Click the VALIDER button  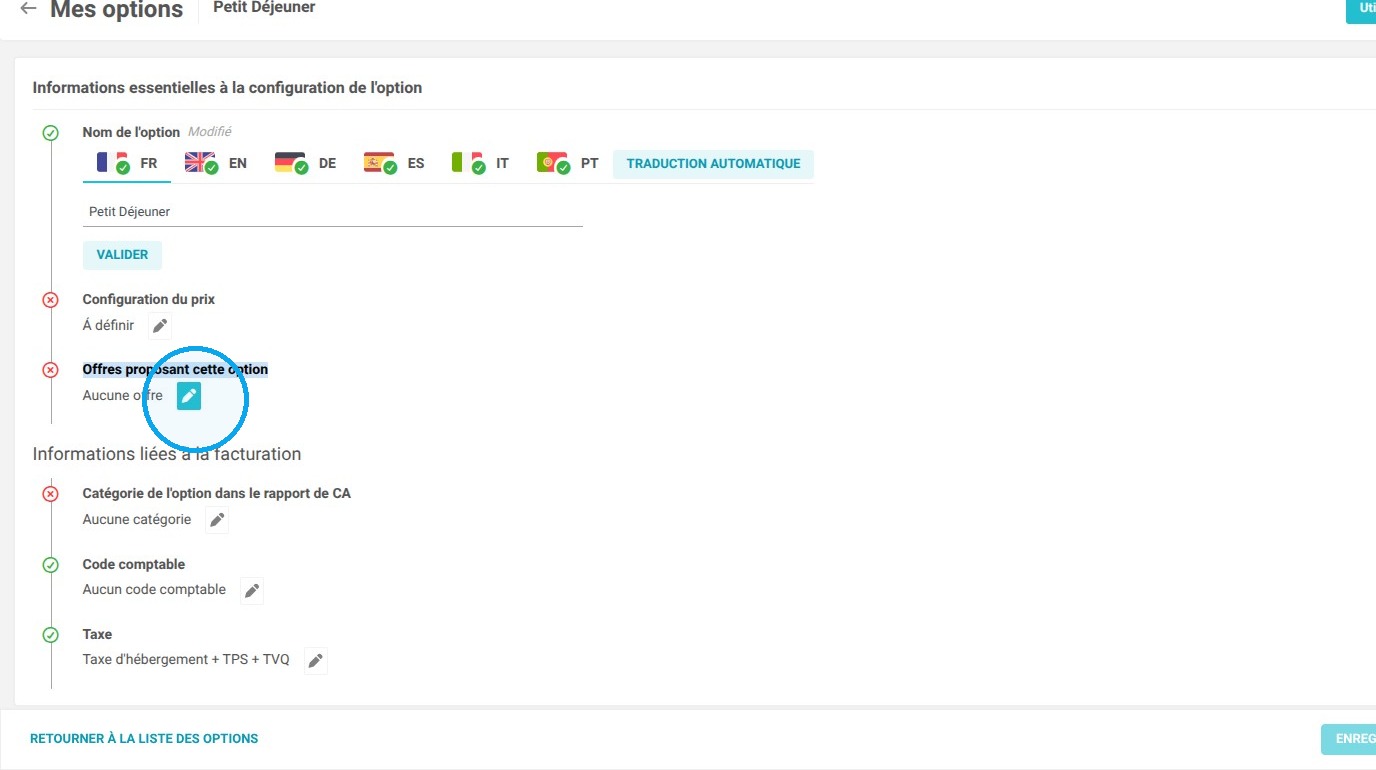122,255
